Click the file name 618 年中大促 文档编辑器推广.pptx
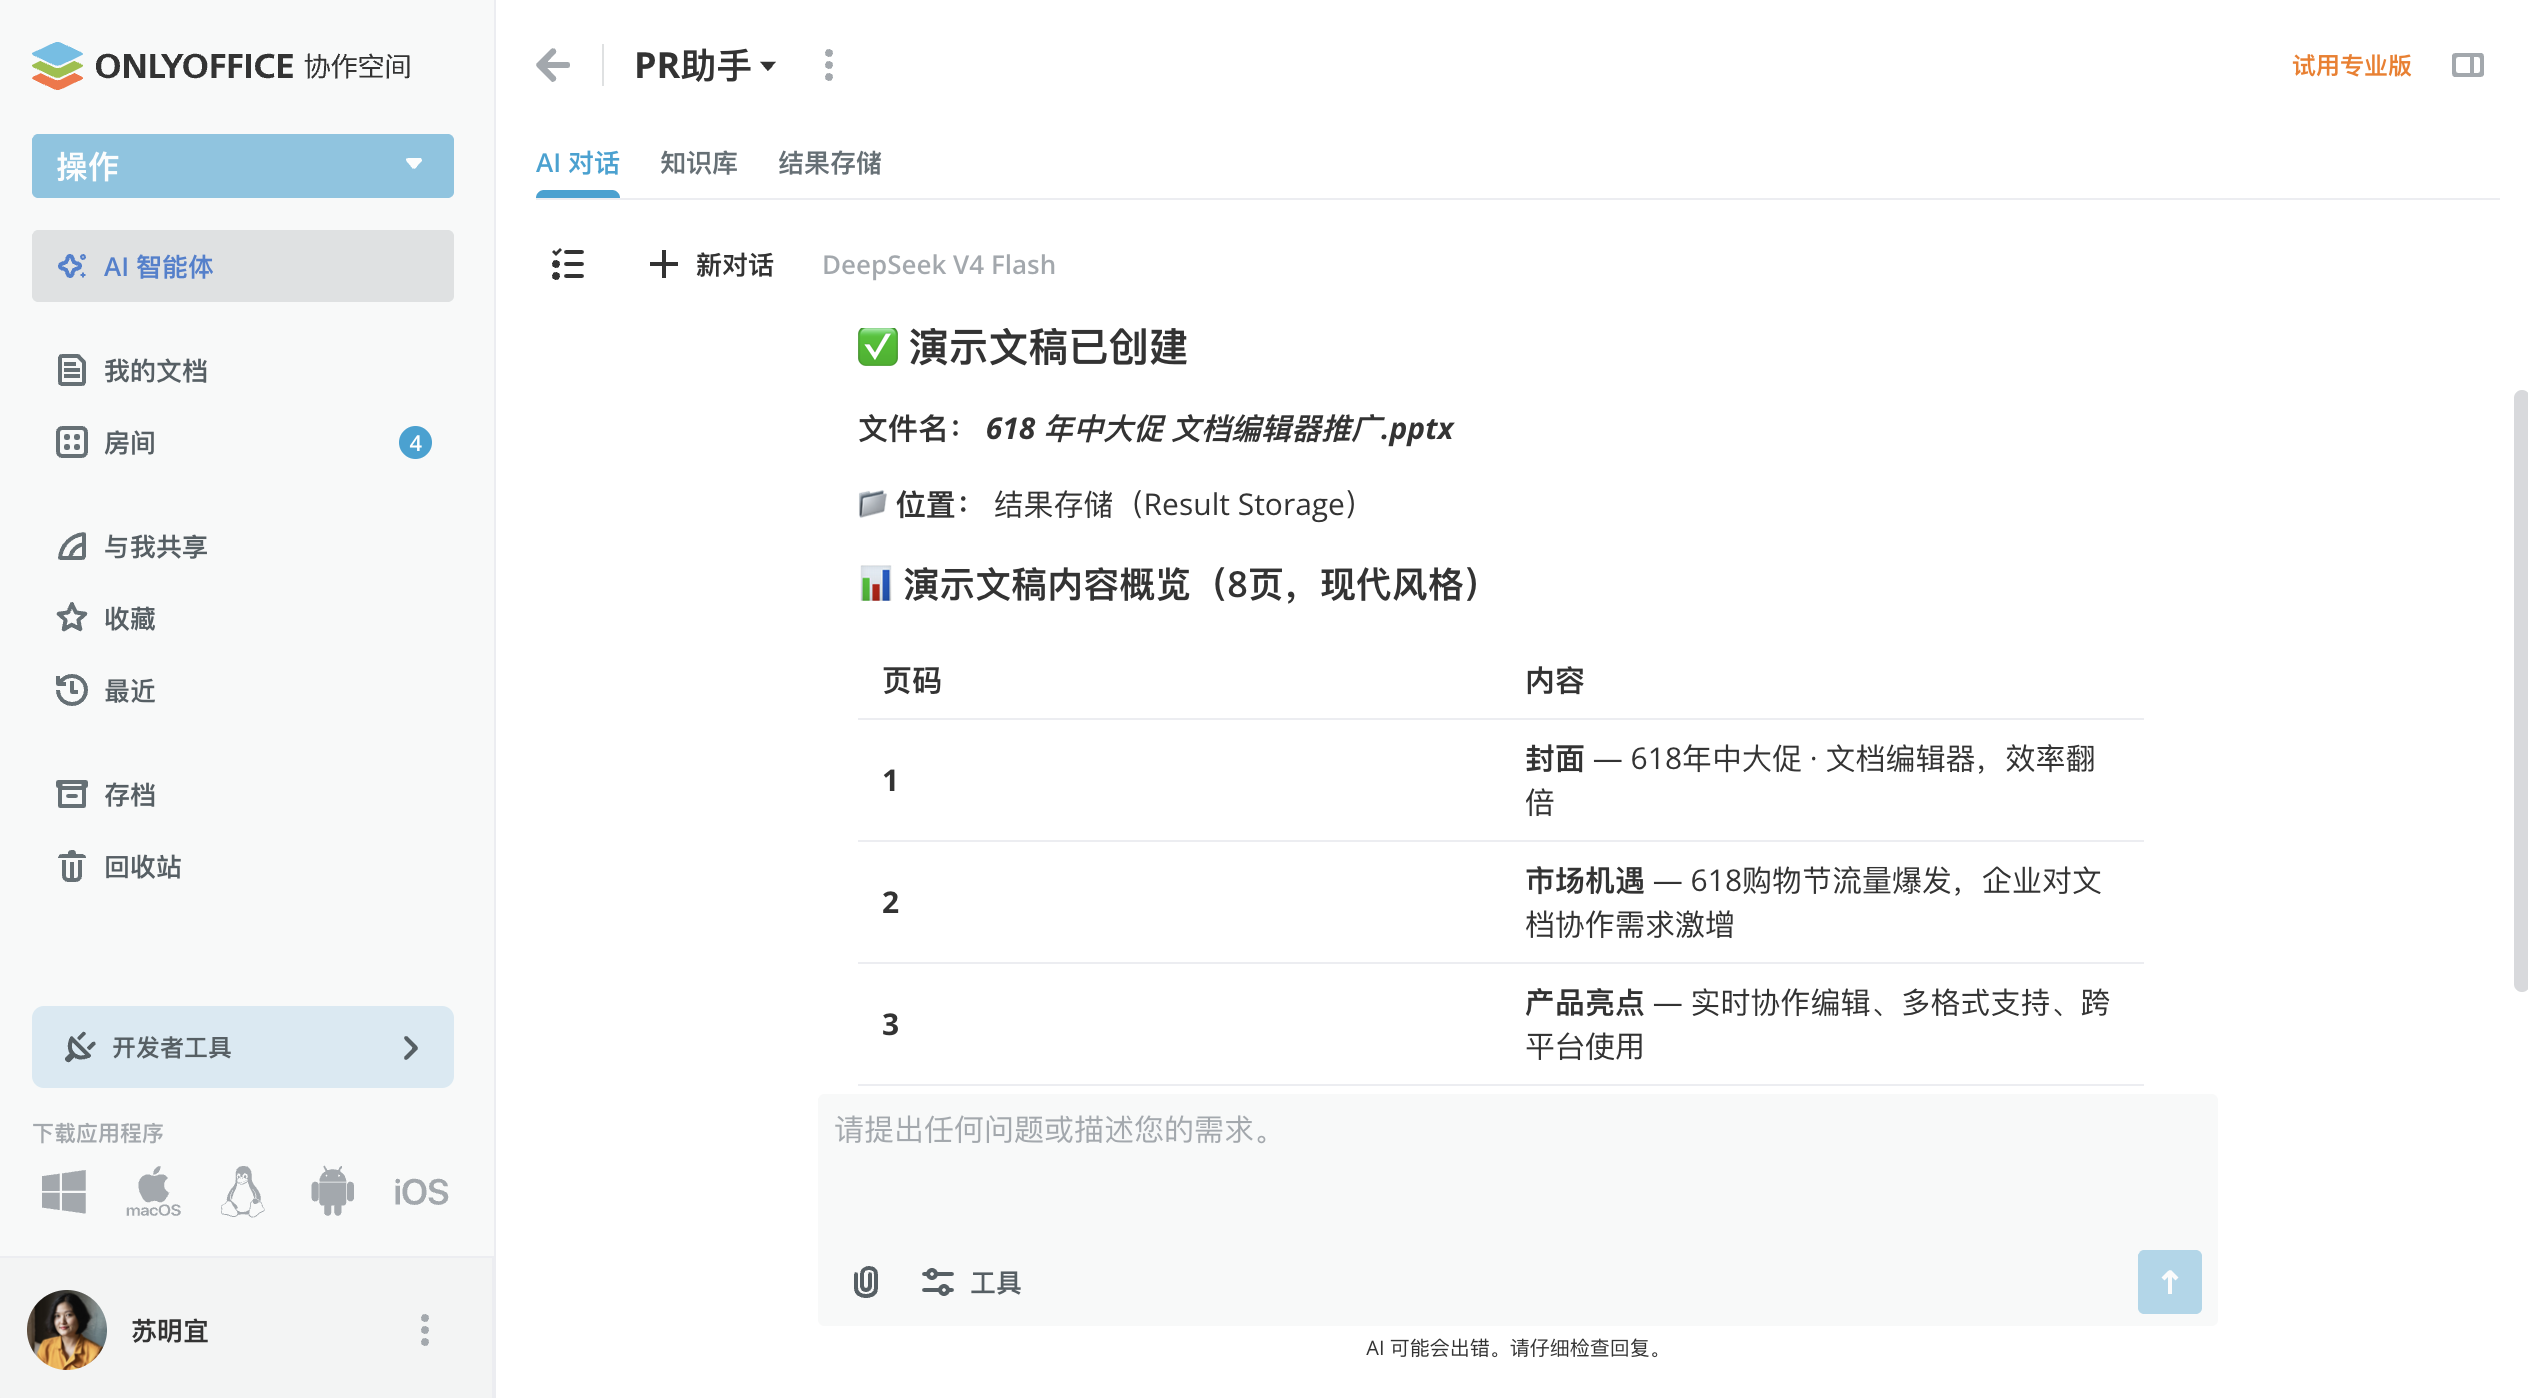2528x1398 pixels. 1219,429
